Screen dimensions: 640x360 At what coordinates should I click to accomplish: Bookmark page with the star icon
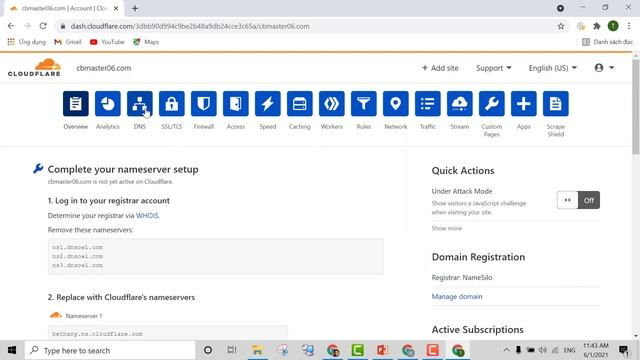[x=561, y=26]
